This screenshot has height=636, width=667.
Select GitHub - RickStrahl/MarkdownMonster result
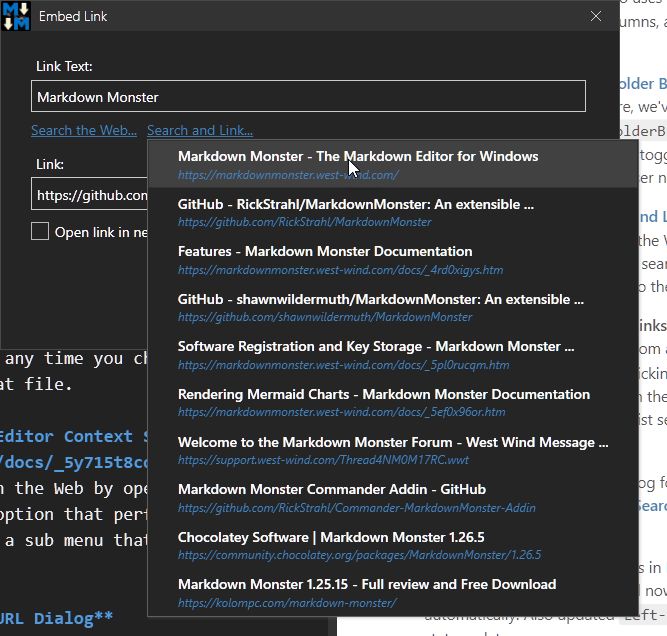tap(393, 212)
